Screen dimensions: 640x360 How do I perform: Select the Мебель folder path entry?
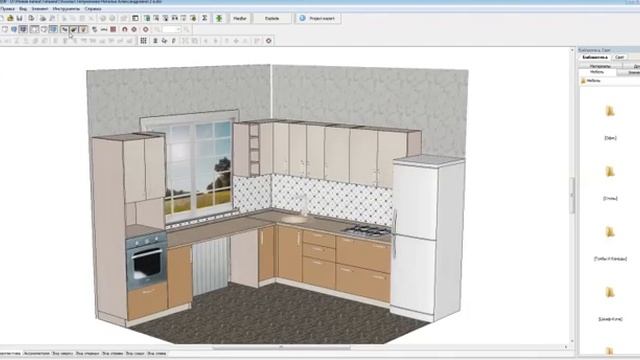pos(591,81)
